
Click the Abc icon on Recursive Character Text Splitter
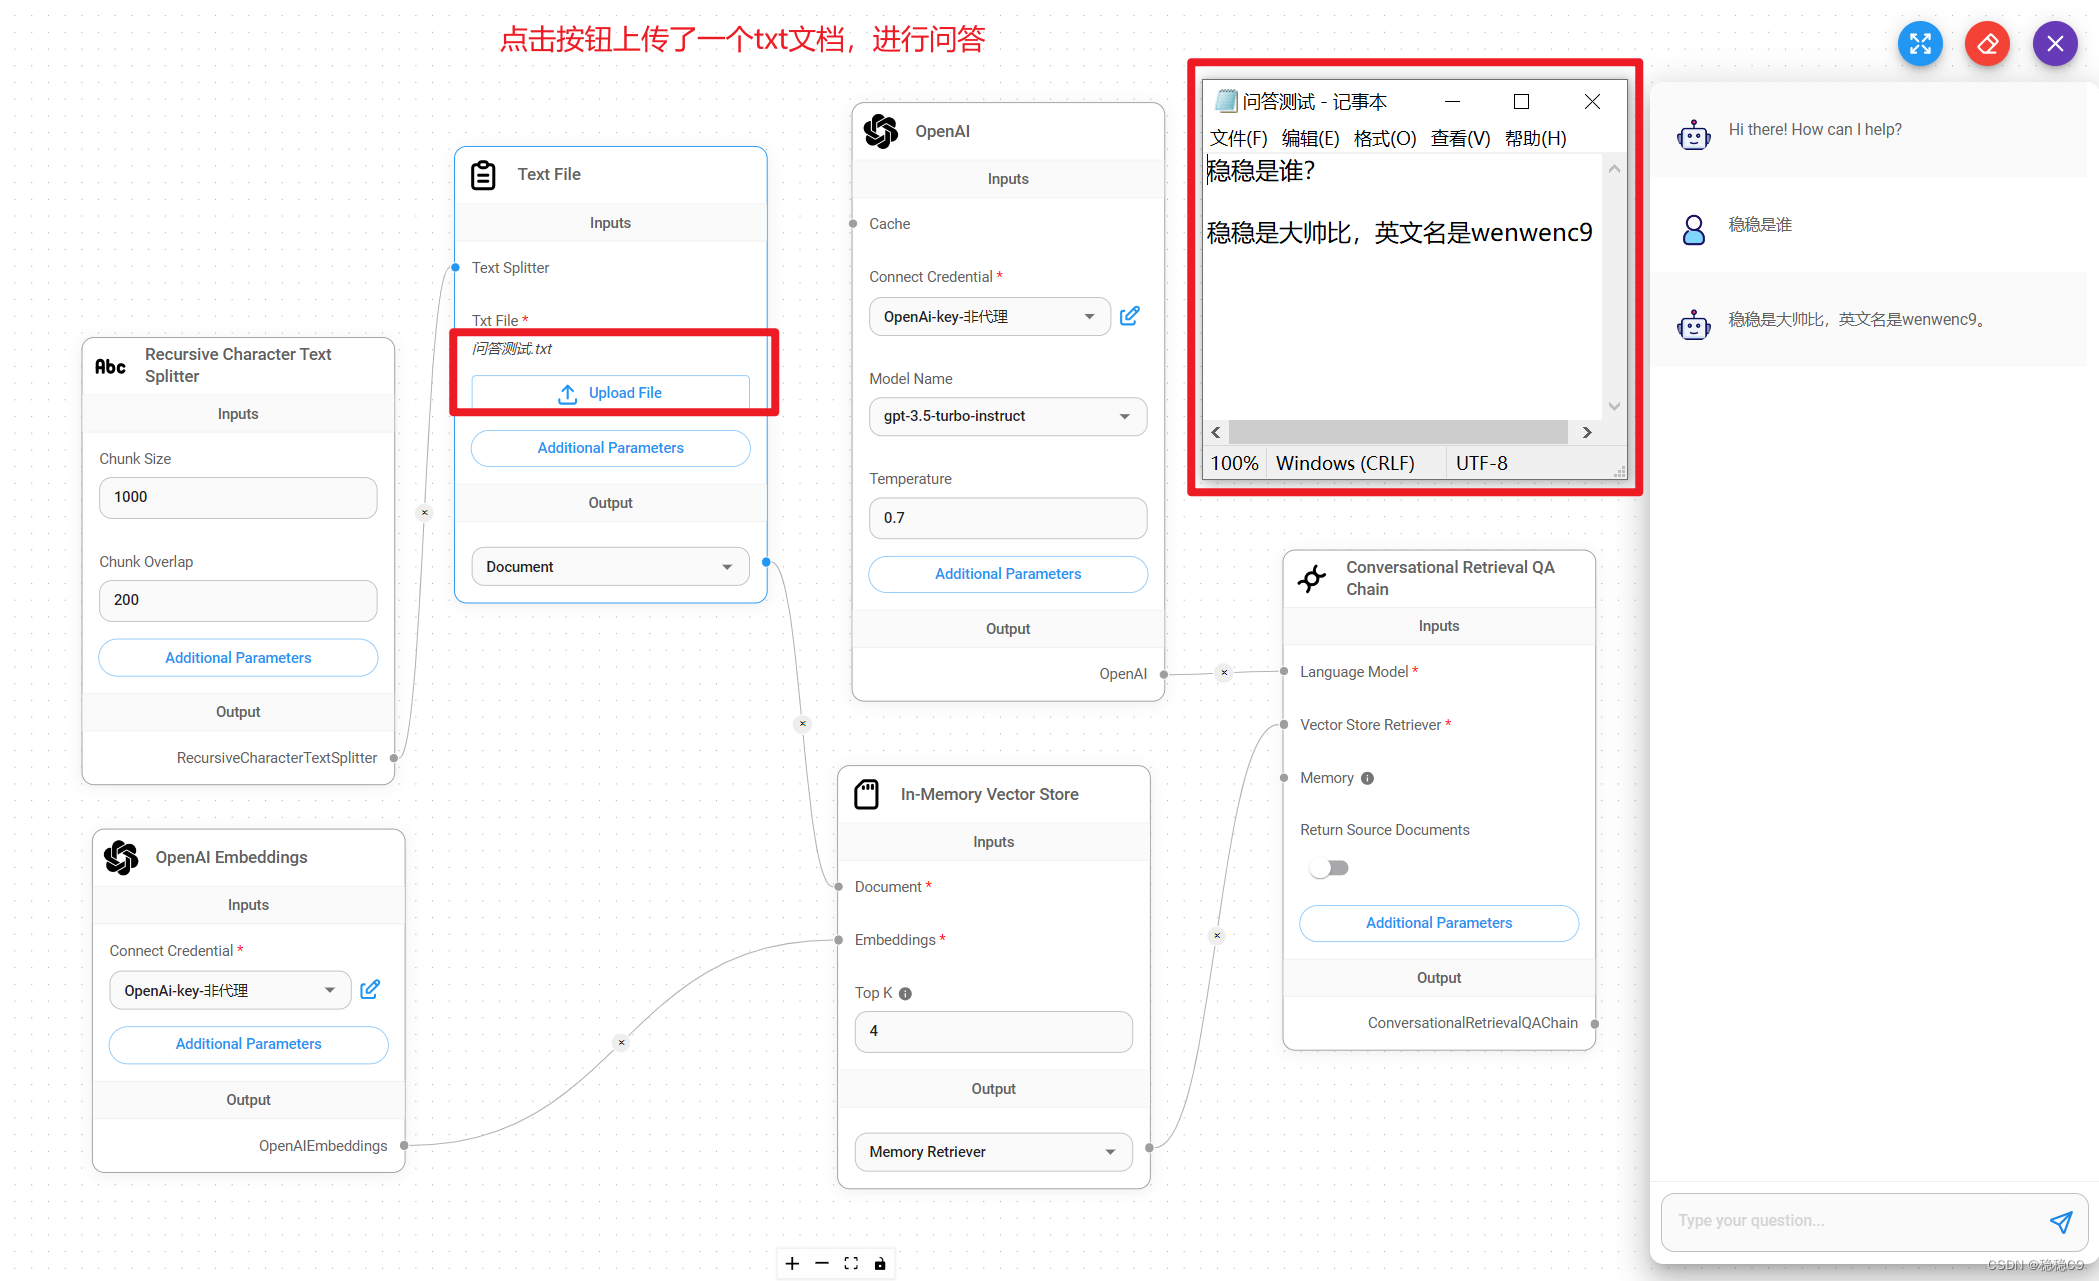coord(111,366)
